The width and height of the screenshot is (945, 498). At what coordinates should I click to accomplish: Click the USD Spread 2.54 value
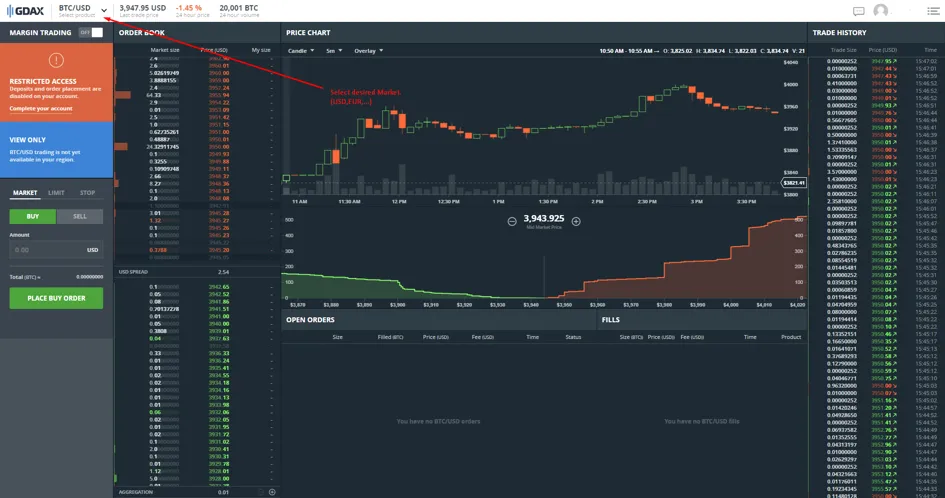tap(223, 272)
